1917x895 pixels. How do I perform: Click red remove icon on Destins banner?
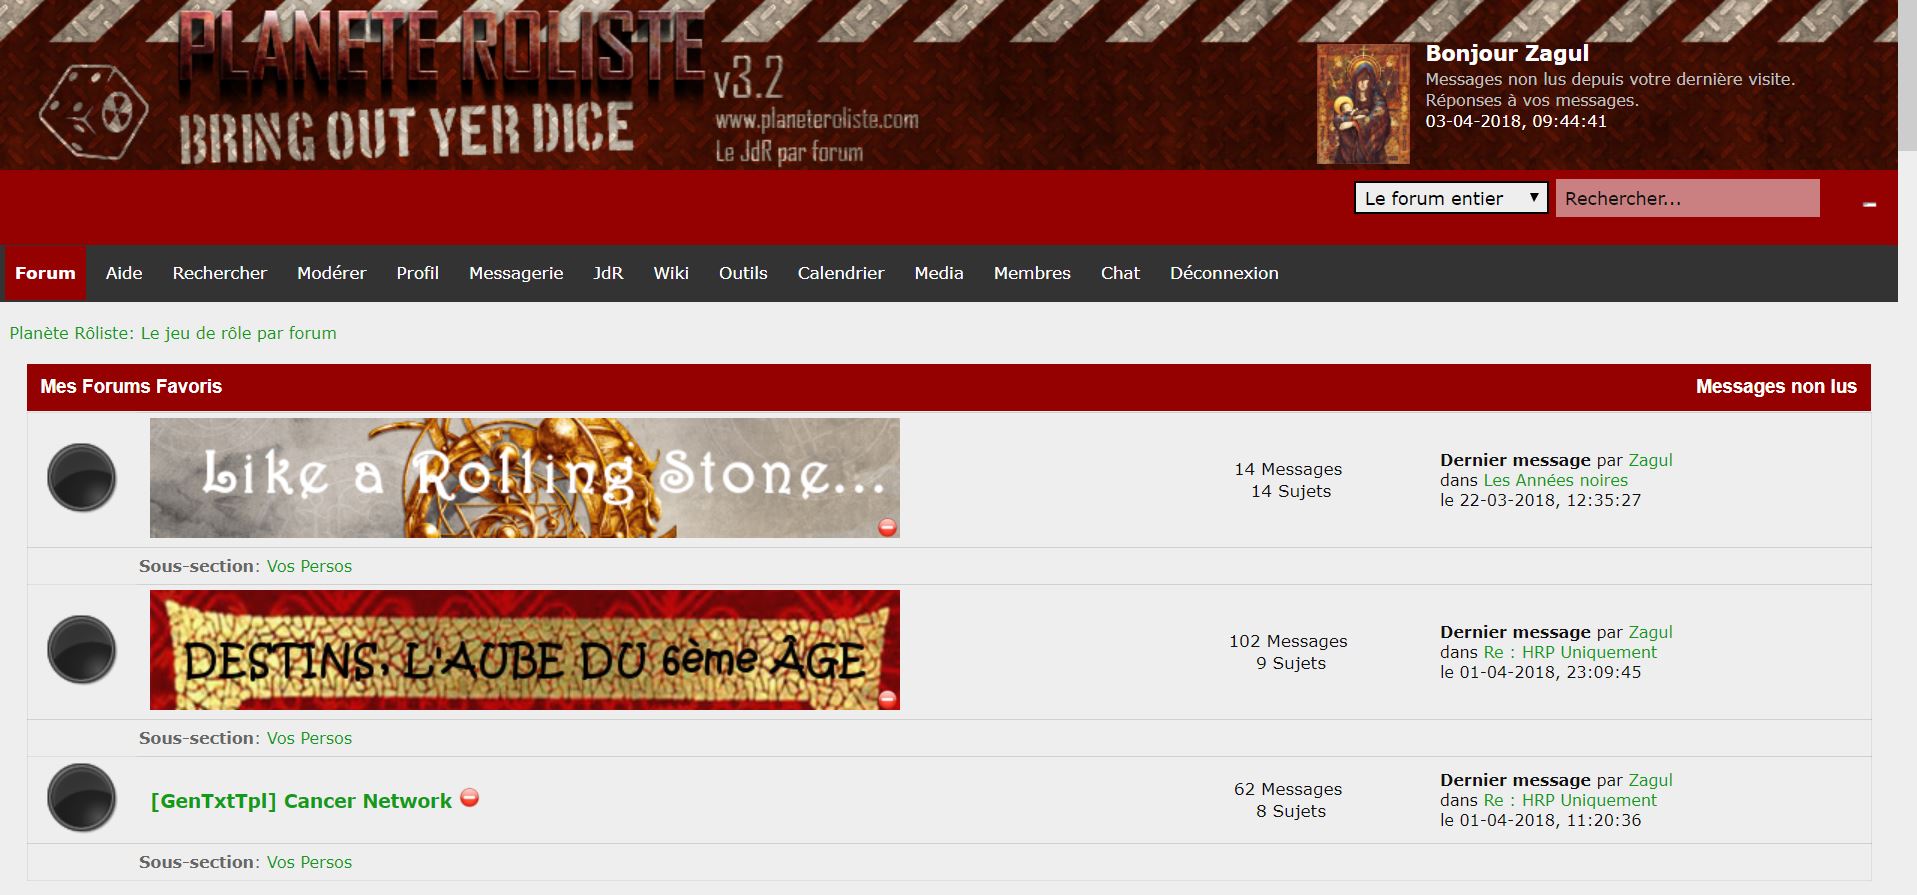887,699
